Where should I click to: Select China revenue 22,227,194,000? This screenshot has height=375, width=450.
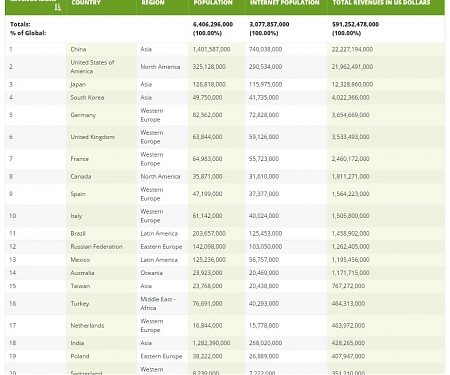tap(352, 49)
